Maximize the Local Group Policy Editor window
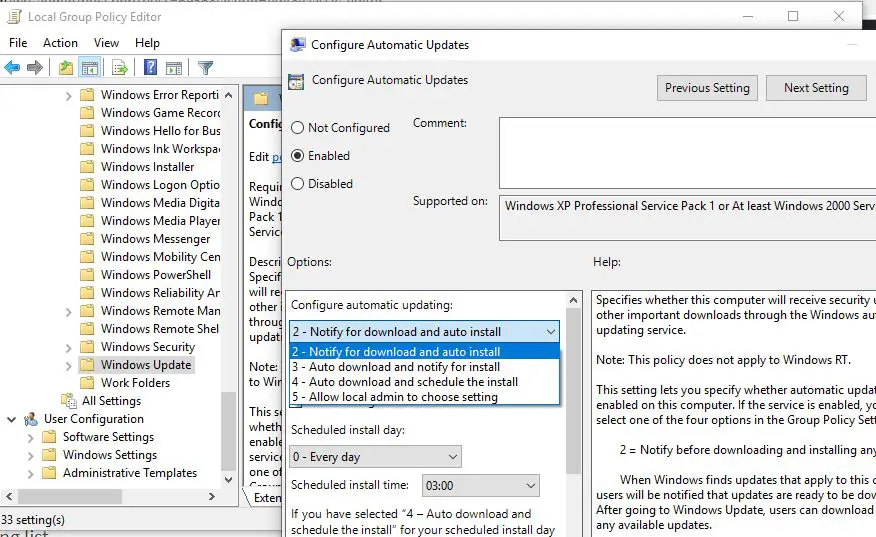The width and height of the screenshot is (876, 537). [793, 16]
